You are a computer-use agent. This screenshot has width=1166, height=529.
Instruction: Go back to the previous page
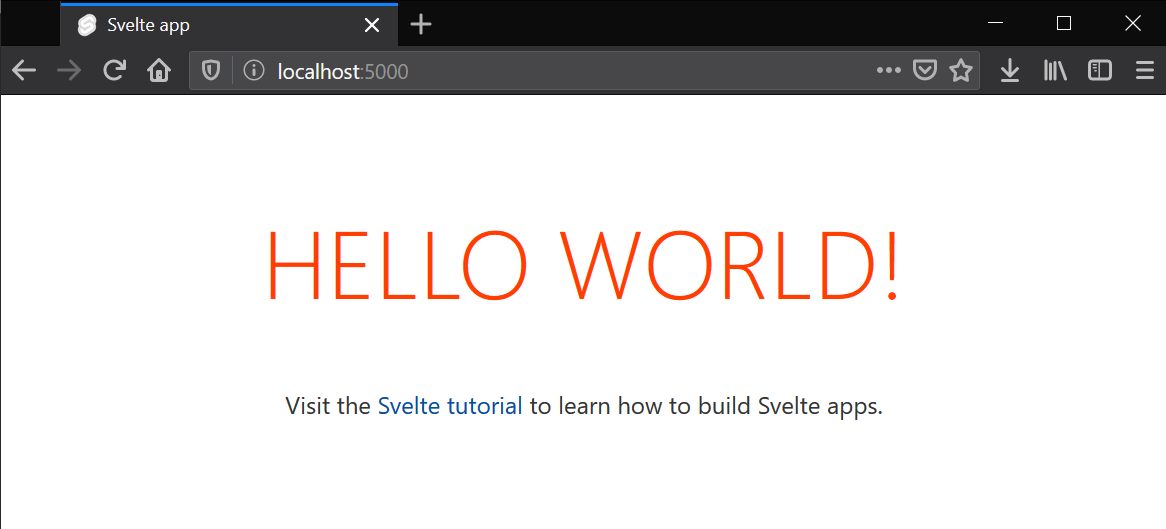(x=24, y=70)
